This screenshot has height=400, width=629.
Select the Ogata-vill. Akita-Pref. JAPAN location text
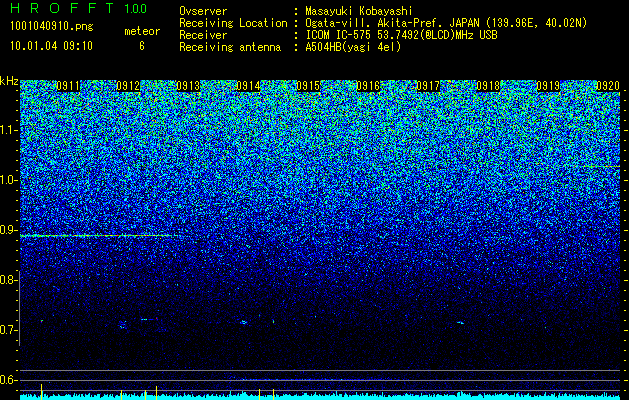(x=446, y=23)
